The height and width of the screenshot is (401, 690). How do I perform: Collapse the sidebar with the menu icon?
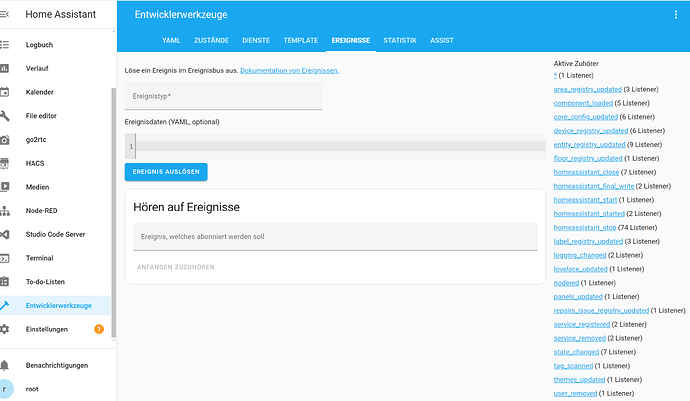point(6,15)
